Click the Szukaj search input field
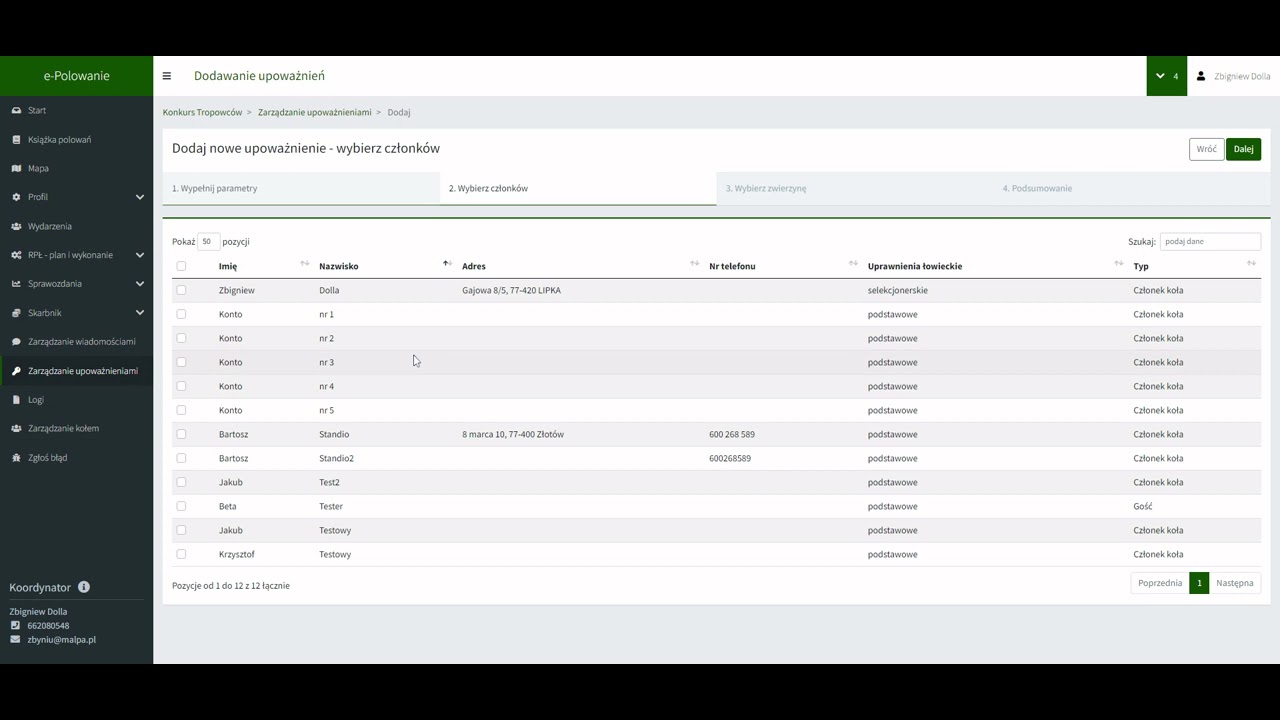This screenshot has width=1280, height=720. 1210,241
